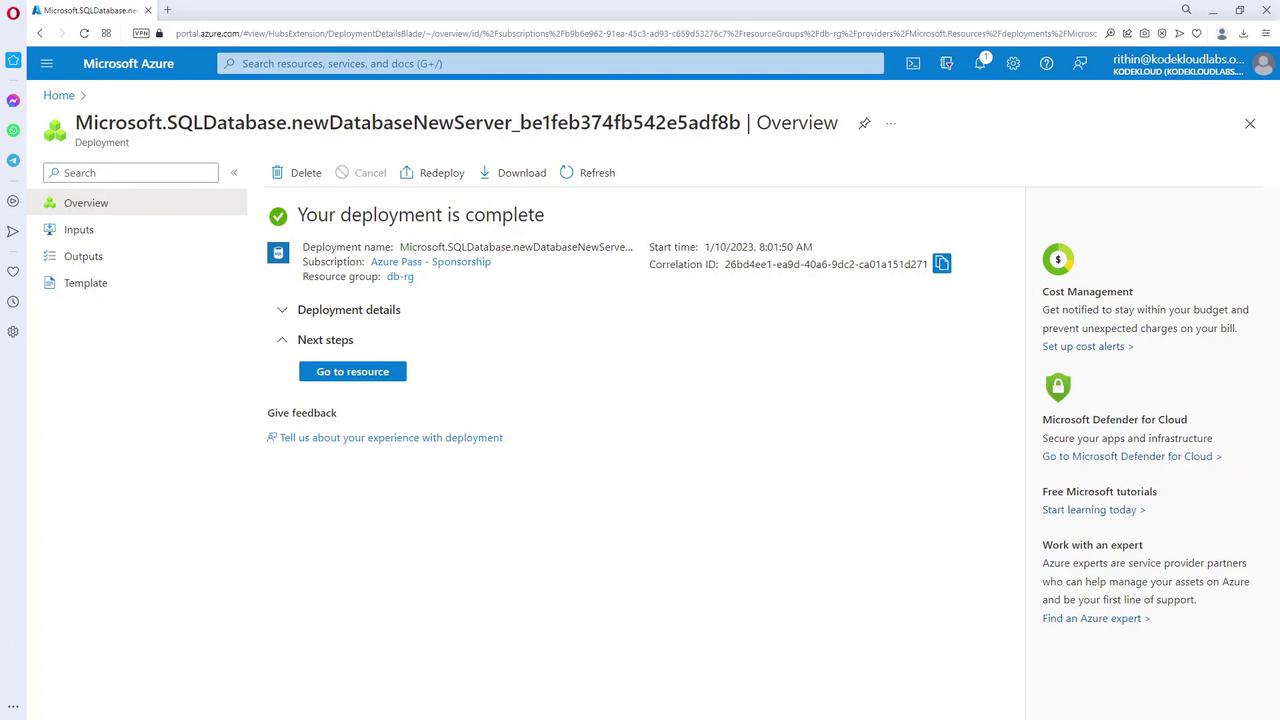The height and width of the screenshot is (720, 1280).
Task: Click the Opera logo menu button
Action: point(13,13)
